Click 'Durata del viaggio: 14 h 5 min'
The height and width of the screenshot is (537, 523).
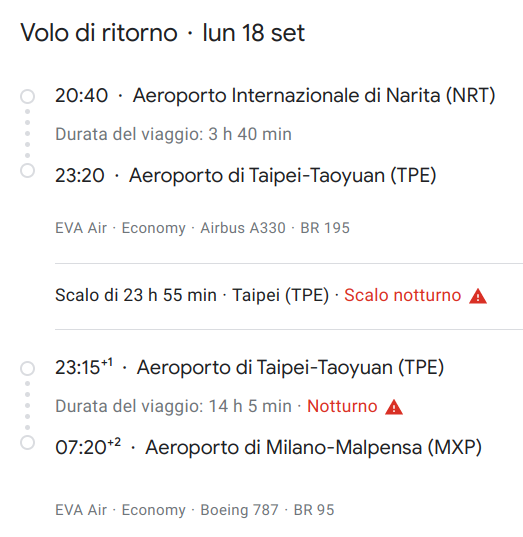[x=173, y=406]
